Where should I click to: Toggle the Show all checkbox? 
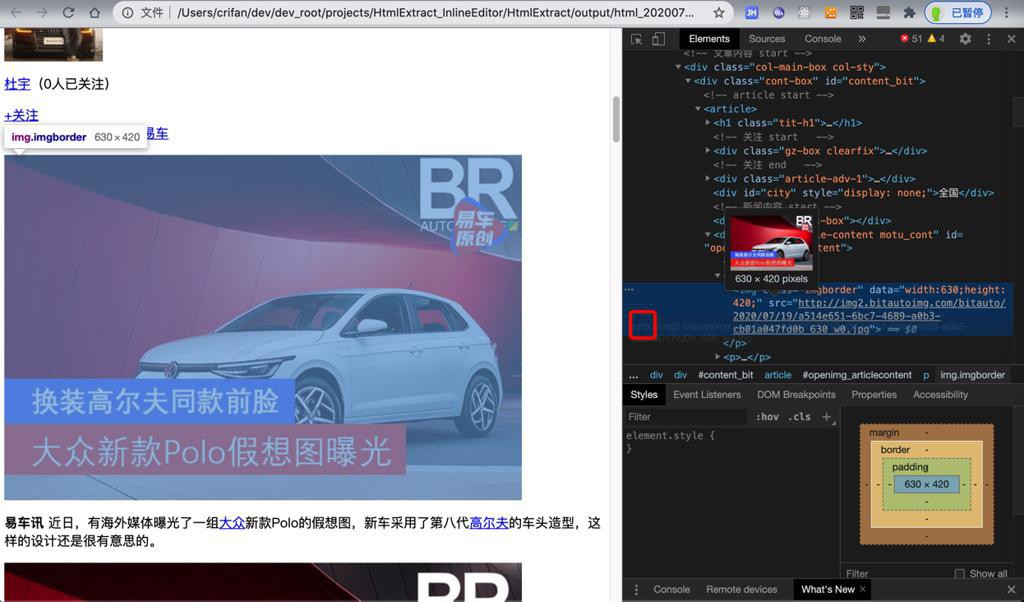pos(959,574)
